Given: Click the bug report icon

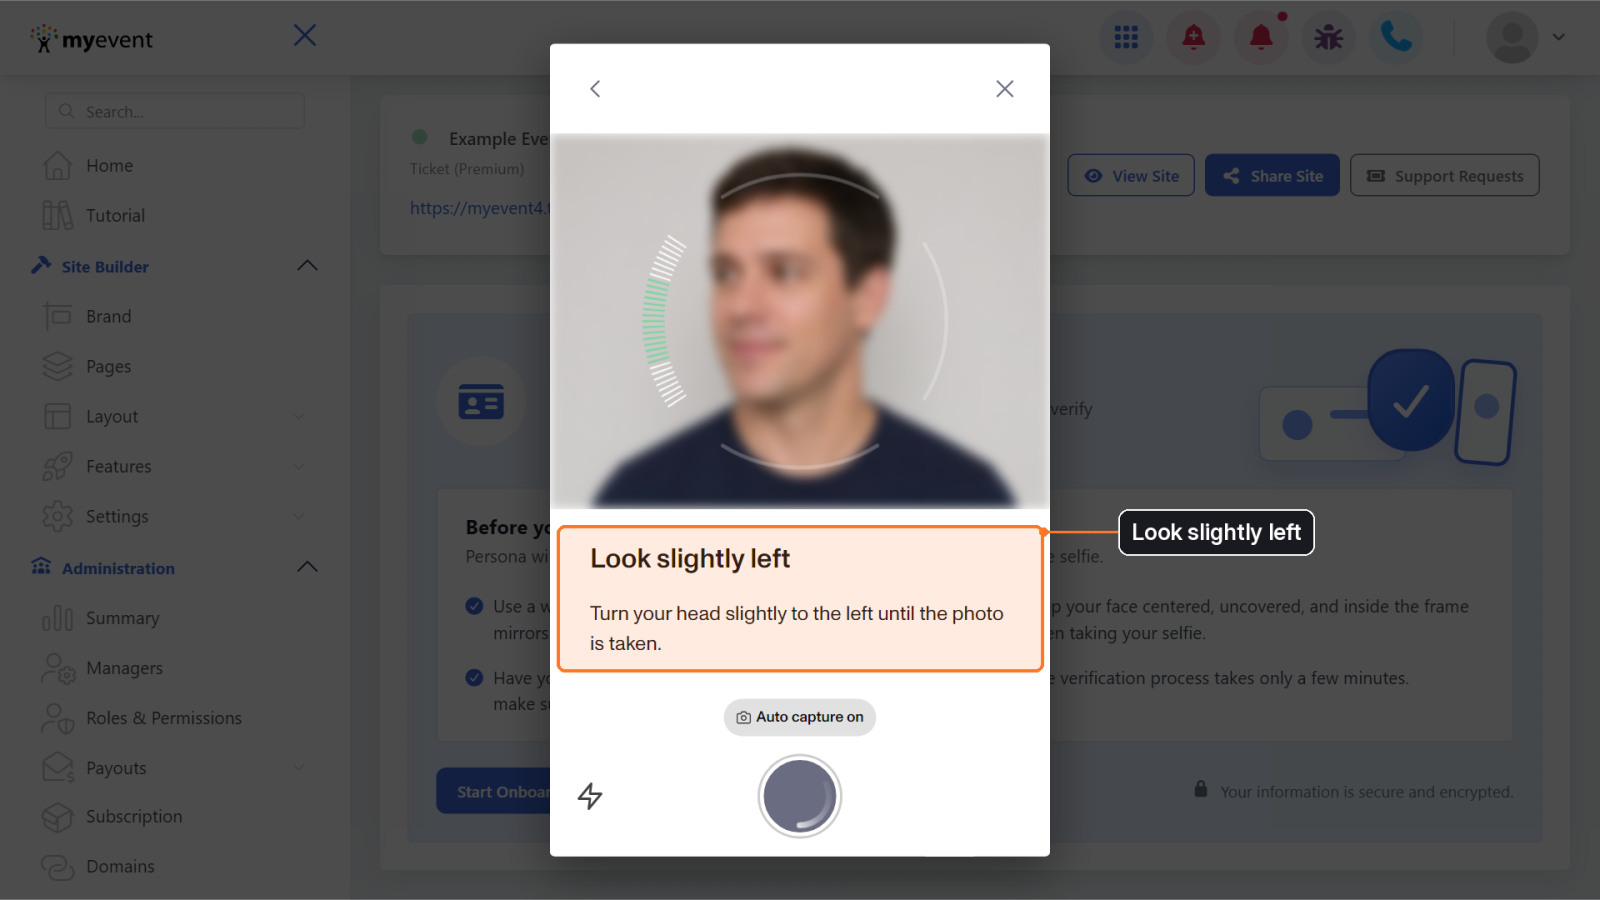Looking at the screenshot, I should [x=1329, y=38].
